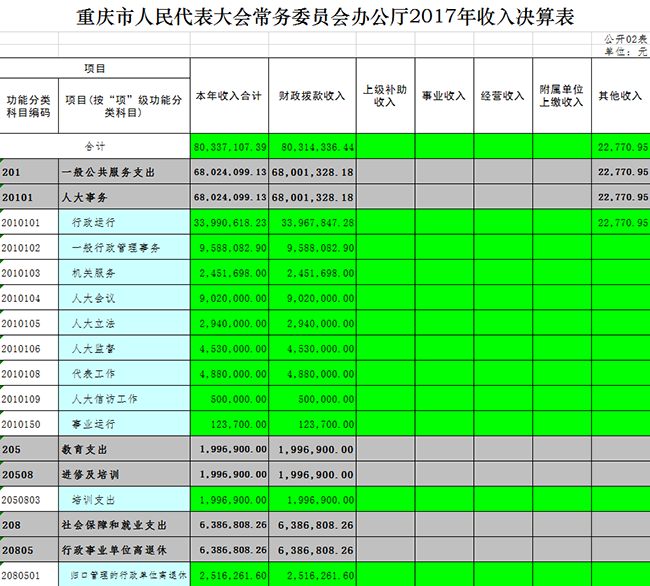The height and width of the screenshot is (586, 650).
Task: Click the 教育支出 category row
Action: 86,449
